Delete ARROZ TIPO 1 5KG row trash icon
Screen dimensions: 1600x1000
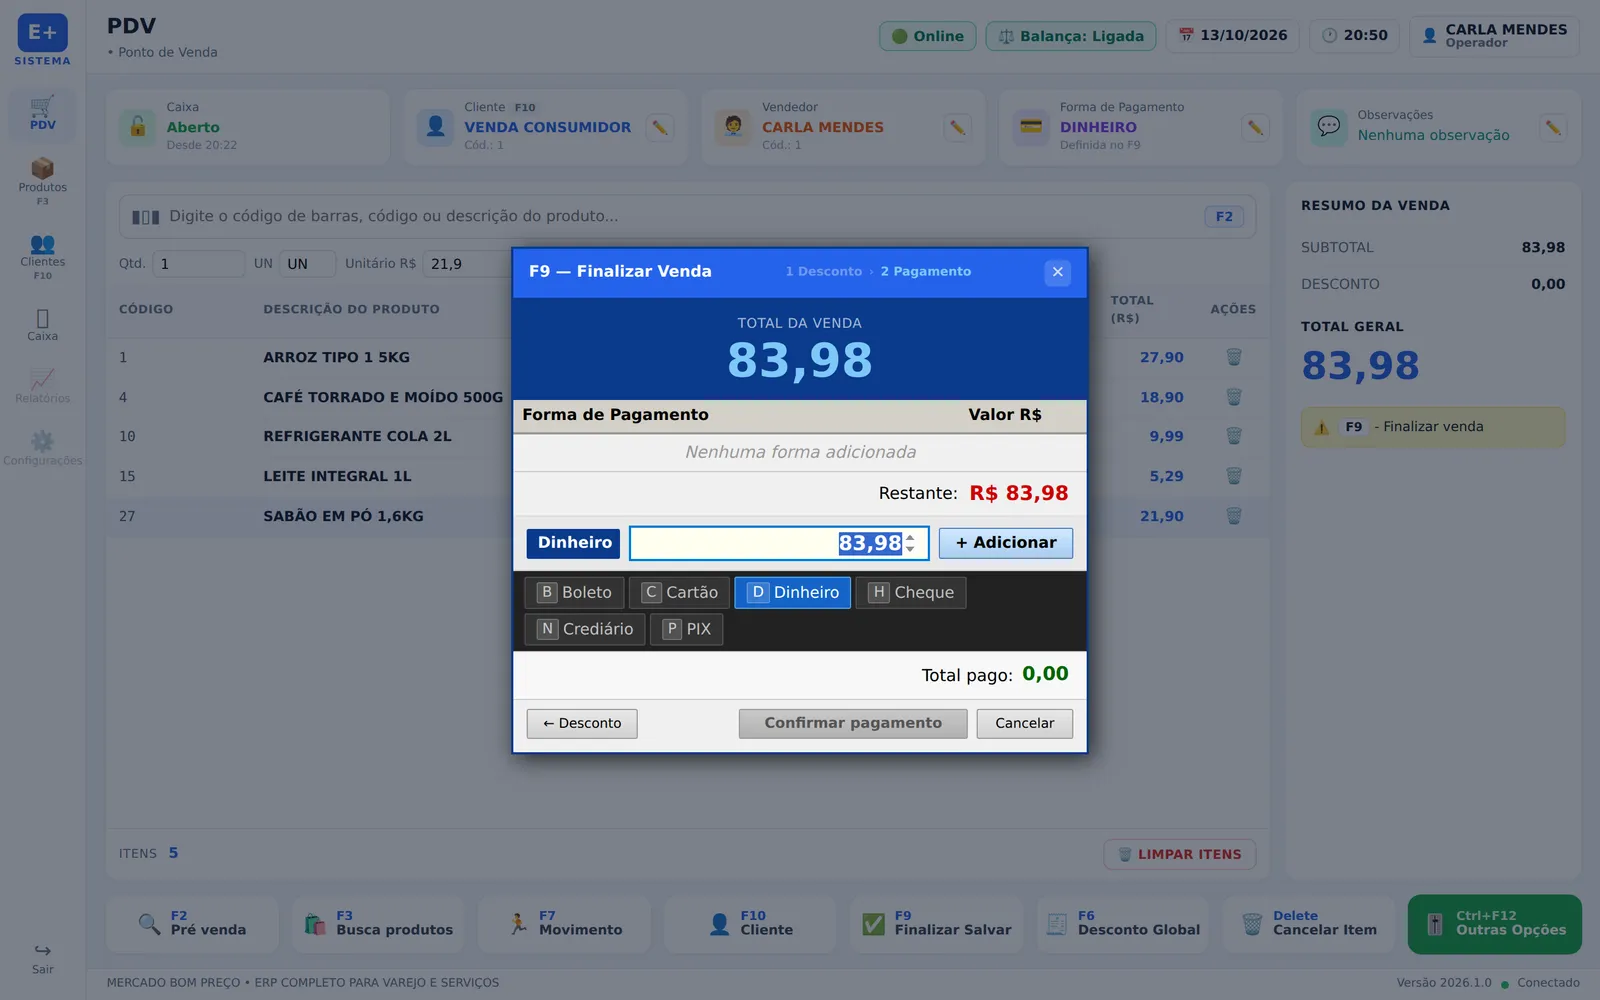coord(1233,357)
